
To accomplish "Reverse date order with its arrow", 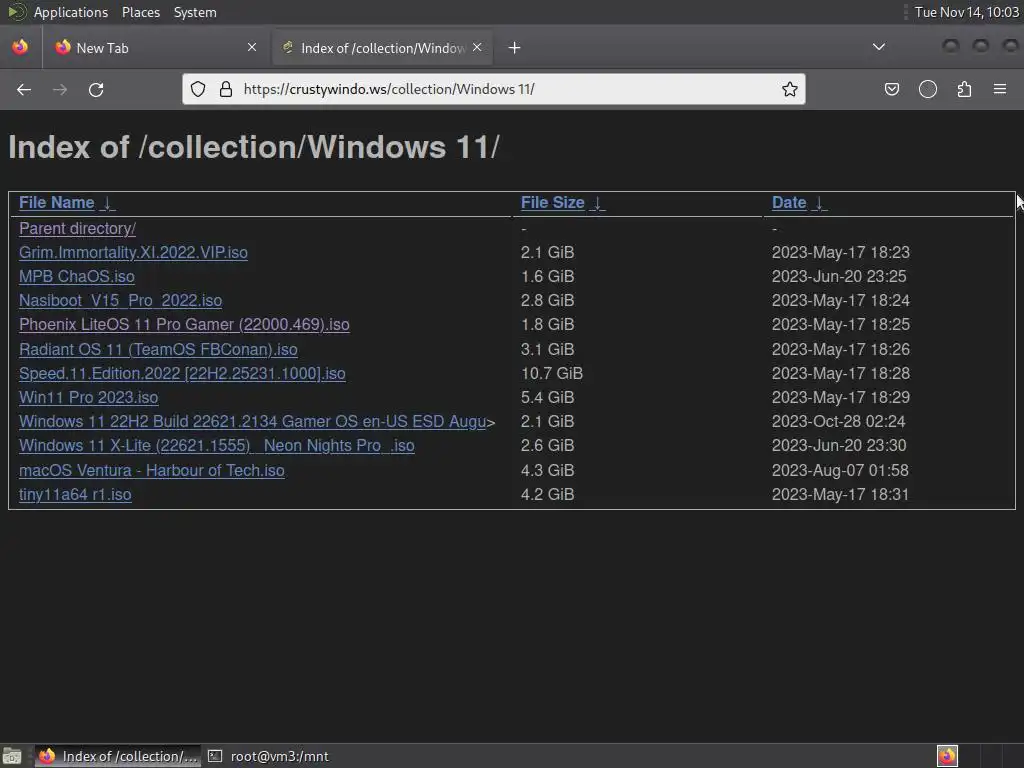I will pyautogui.click(x=820, y=203).
